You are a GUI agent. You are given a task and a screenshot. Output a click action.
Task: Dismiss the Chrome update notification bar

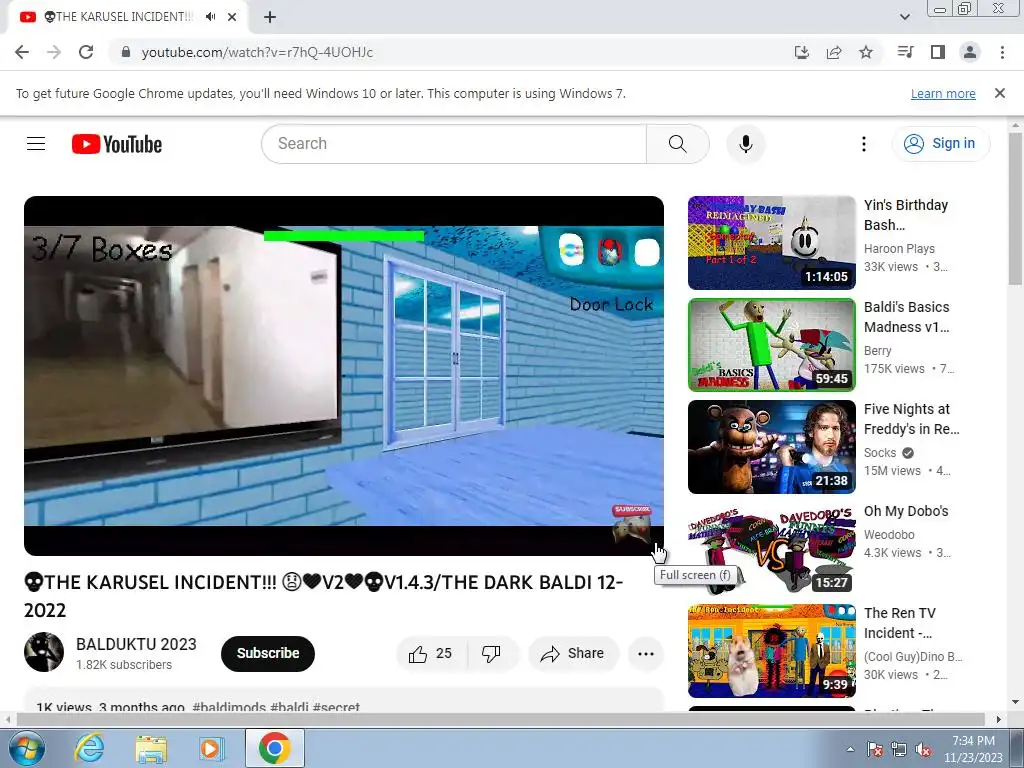pos(1000,93)
